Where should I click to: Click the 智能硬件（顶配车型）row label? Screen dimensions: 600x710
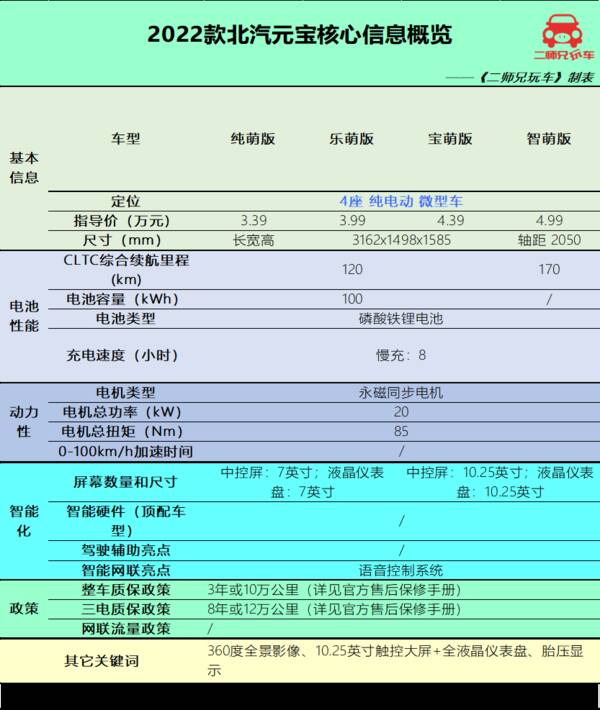[126, 521]
